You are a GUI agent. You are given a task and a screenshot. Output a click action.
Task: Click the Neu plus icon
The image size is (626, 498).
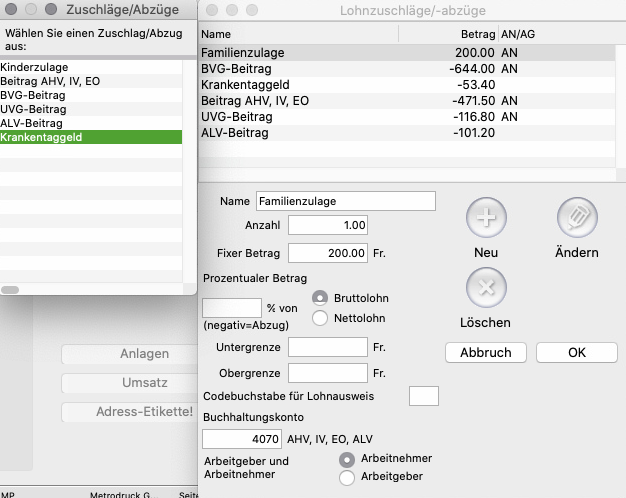tap(486, 217)
